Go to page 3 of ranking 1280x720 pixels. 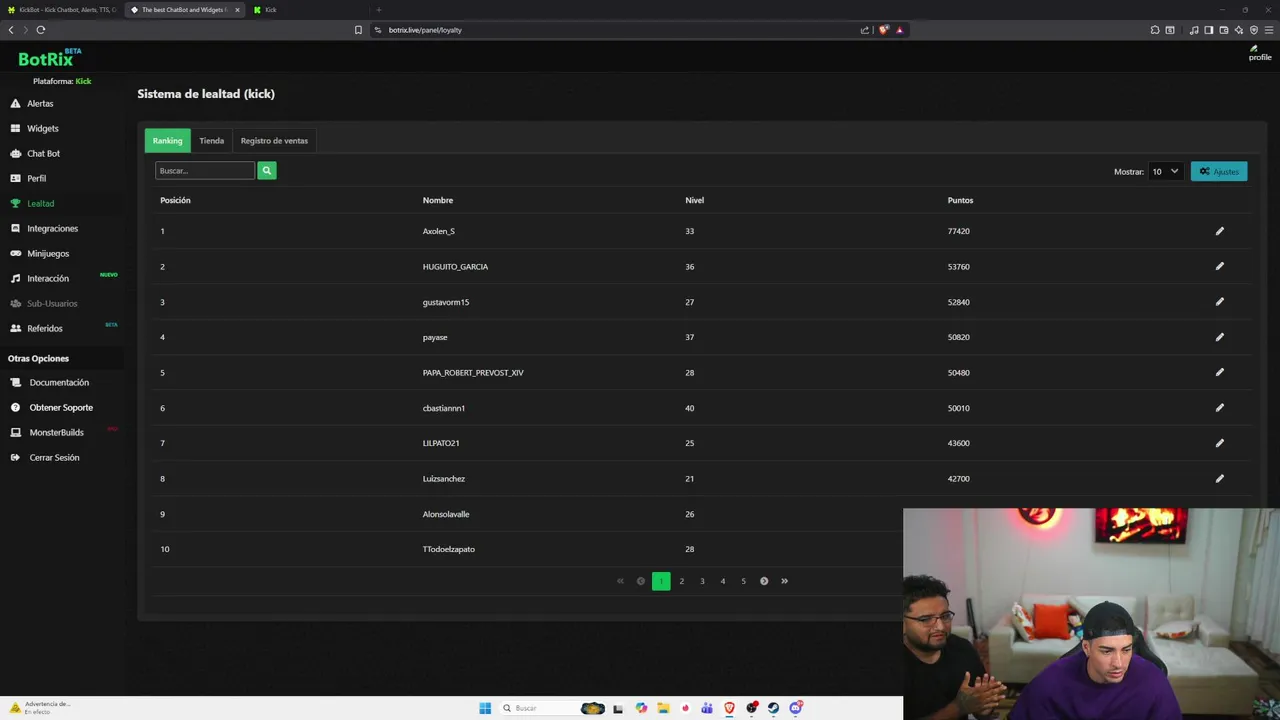pyautogui.click(x=702, y=581)
